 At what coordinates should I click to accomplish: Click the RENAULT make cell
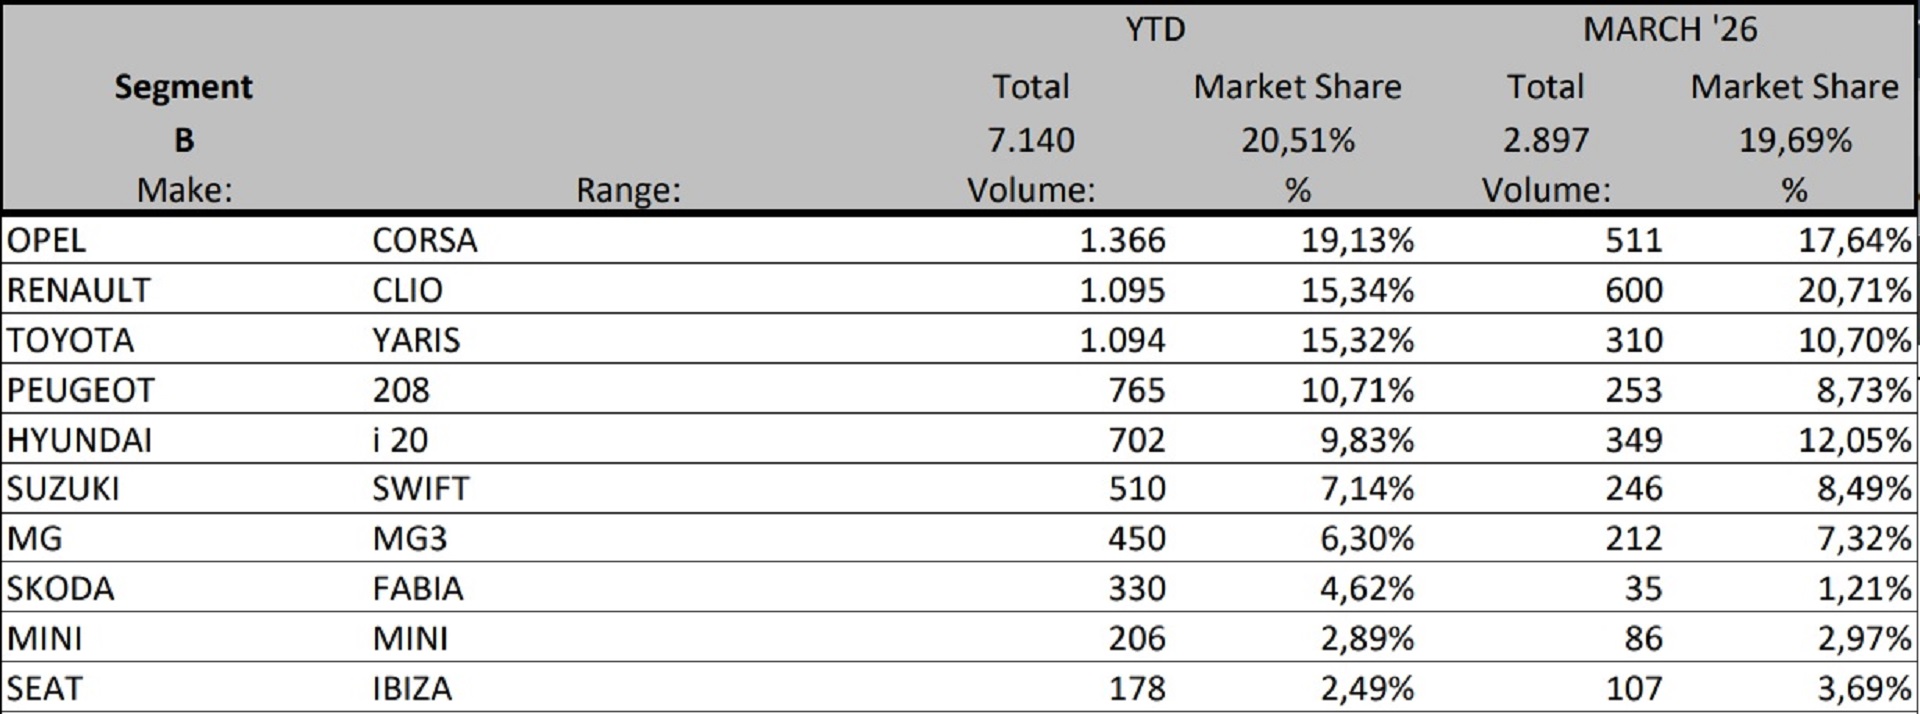tap(78, 290)
